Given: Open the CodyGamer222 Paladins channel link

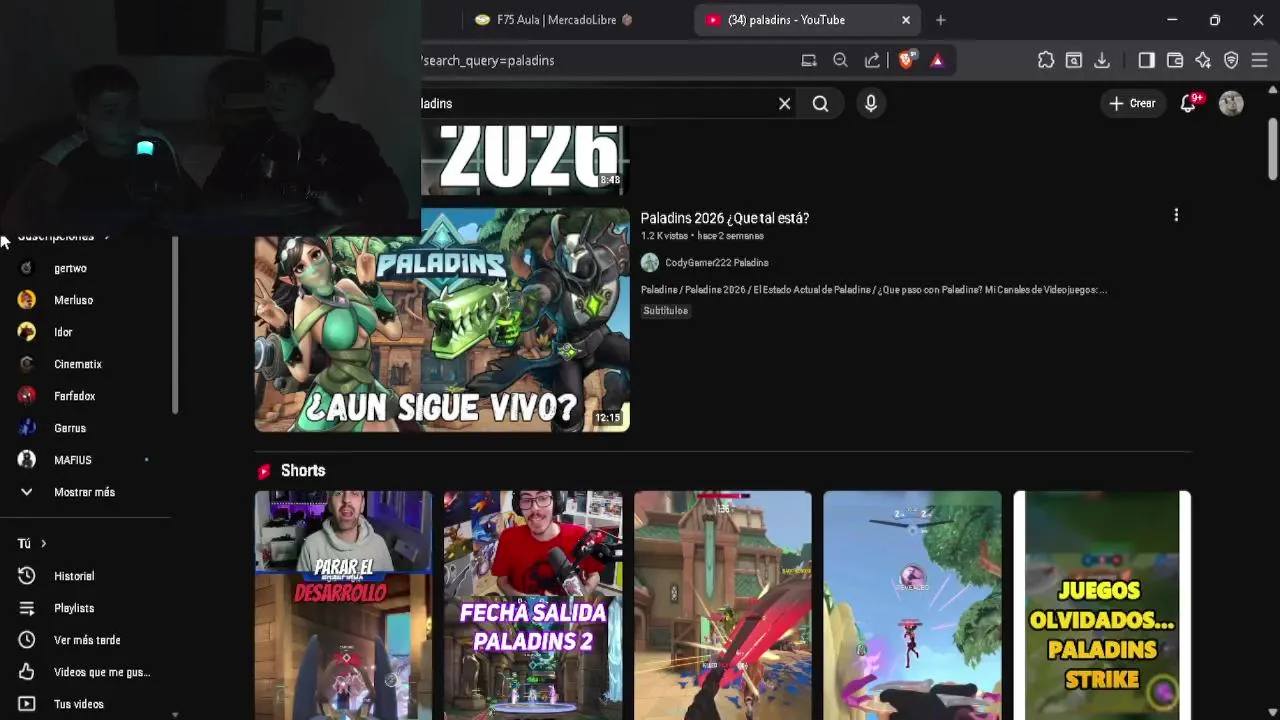Looking at the screenshot, I should pos(717,263).
